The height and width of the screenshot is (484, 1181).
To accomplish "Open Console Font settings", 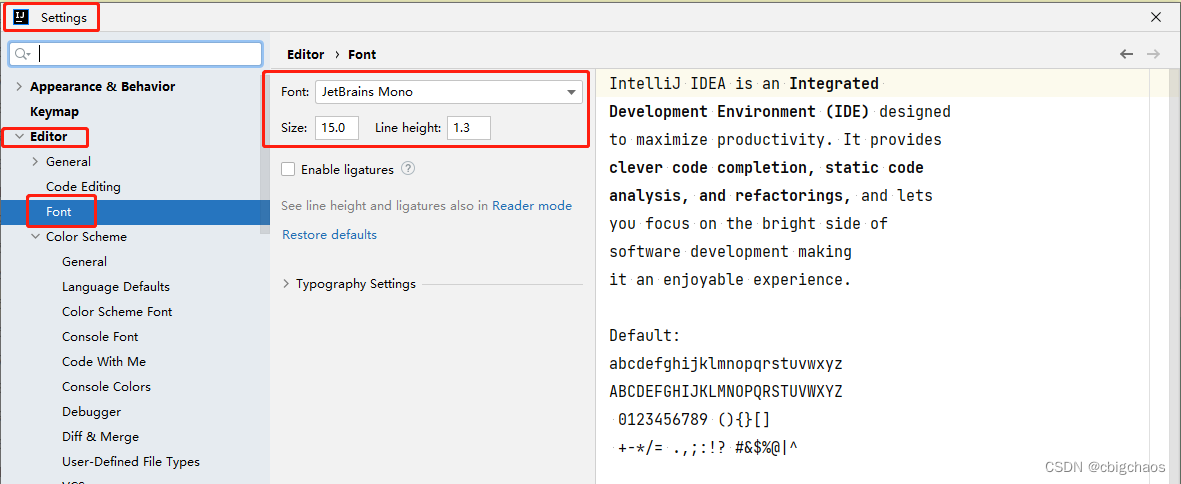I will [100, 336].
